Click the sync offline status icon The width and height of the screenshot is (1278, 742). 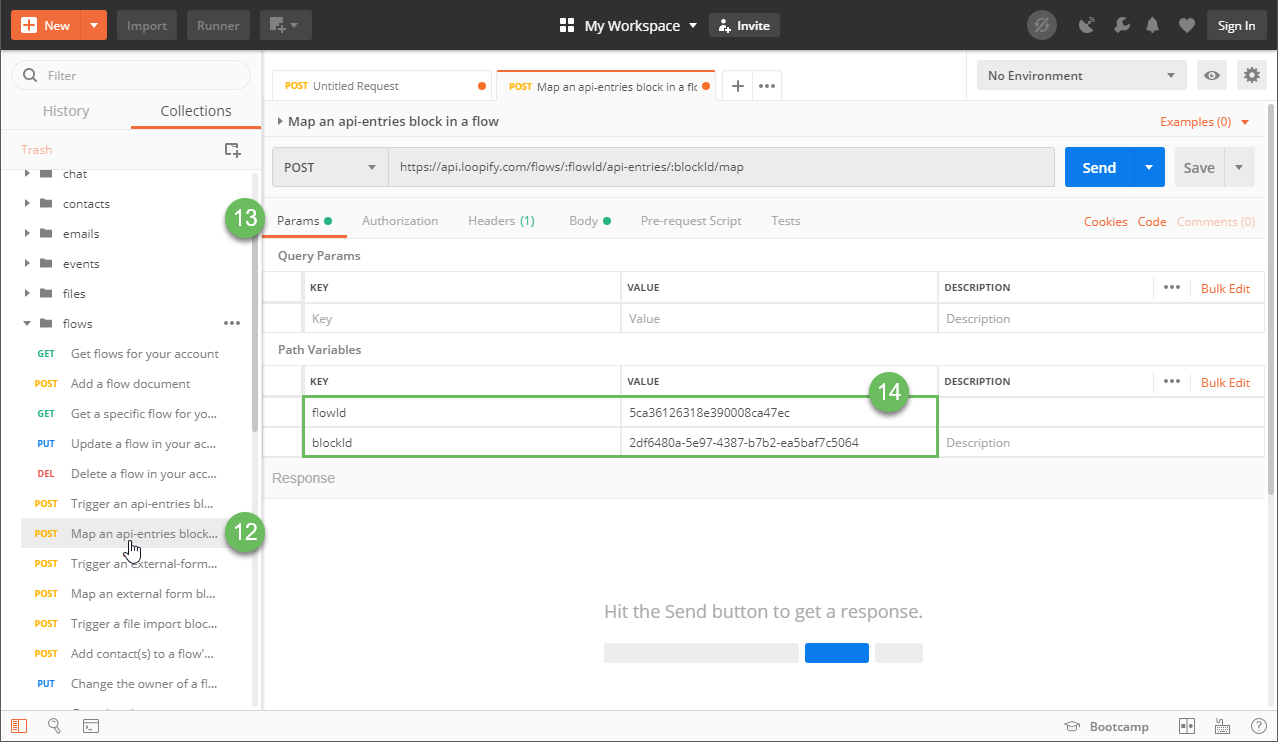[1041, 26]
